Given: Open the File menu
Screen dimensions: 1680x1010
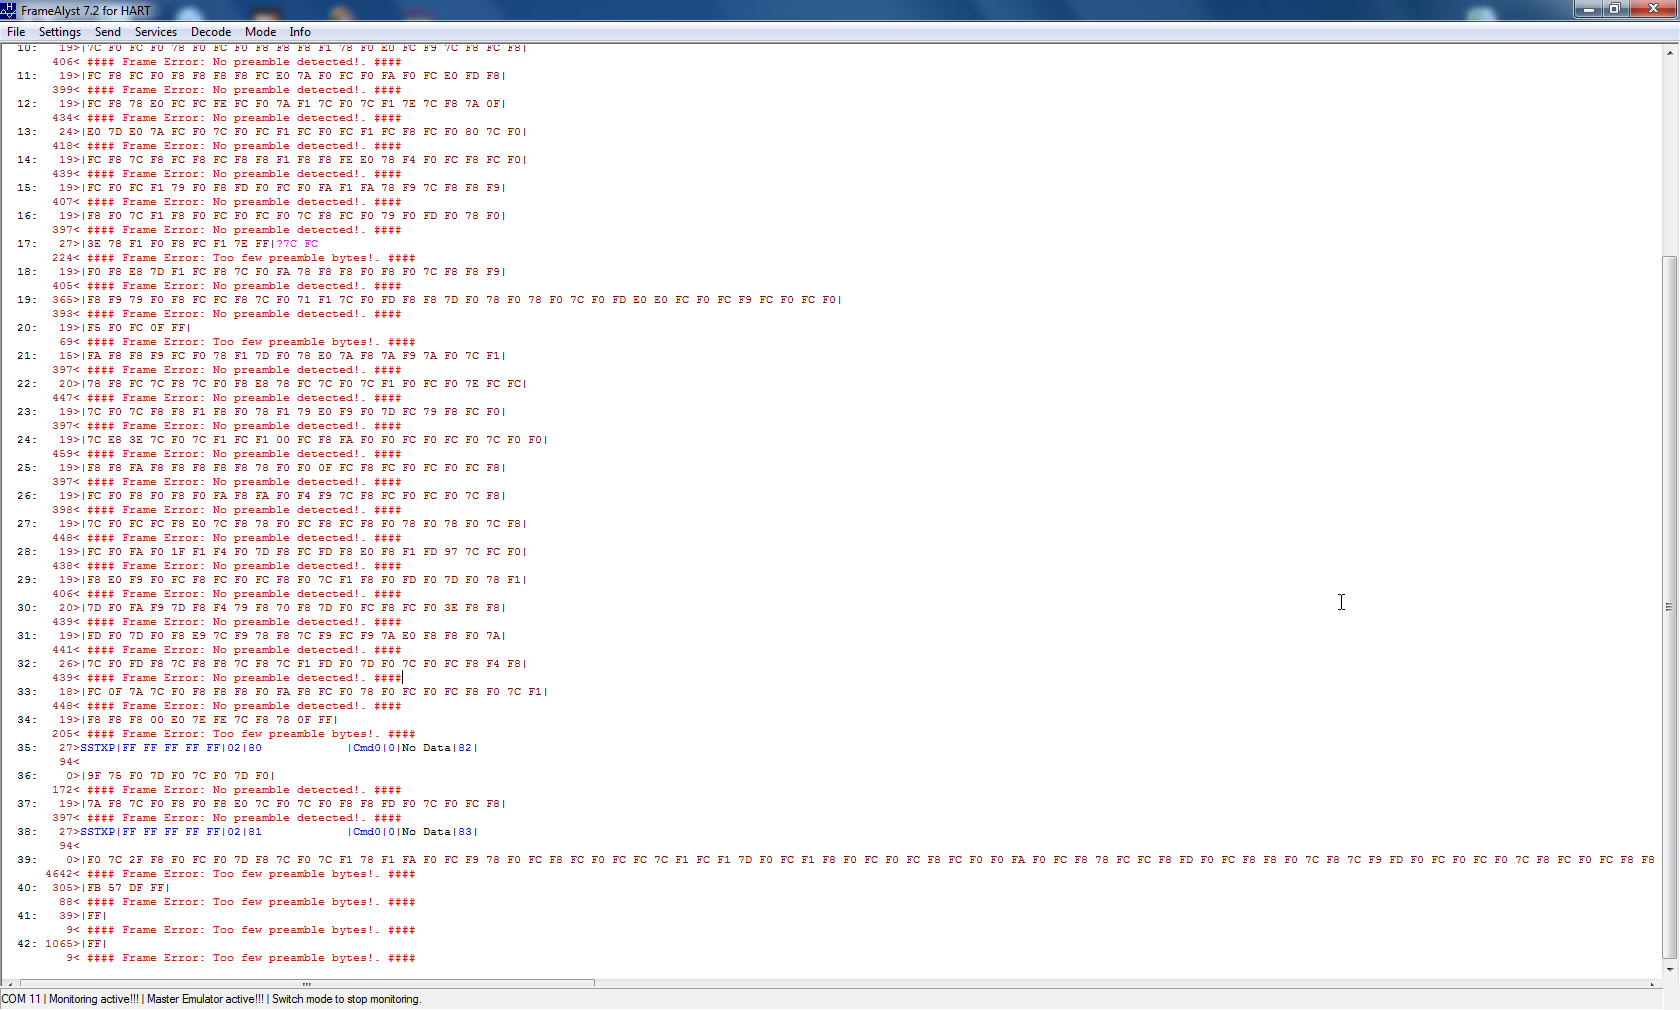Looking at the screenshot, I should pyautogui.click(x=16, y=32).
